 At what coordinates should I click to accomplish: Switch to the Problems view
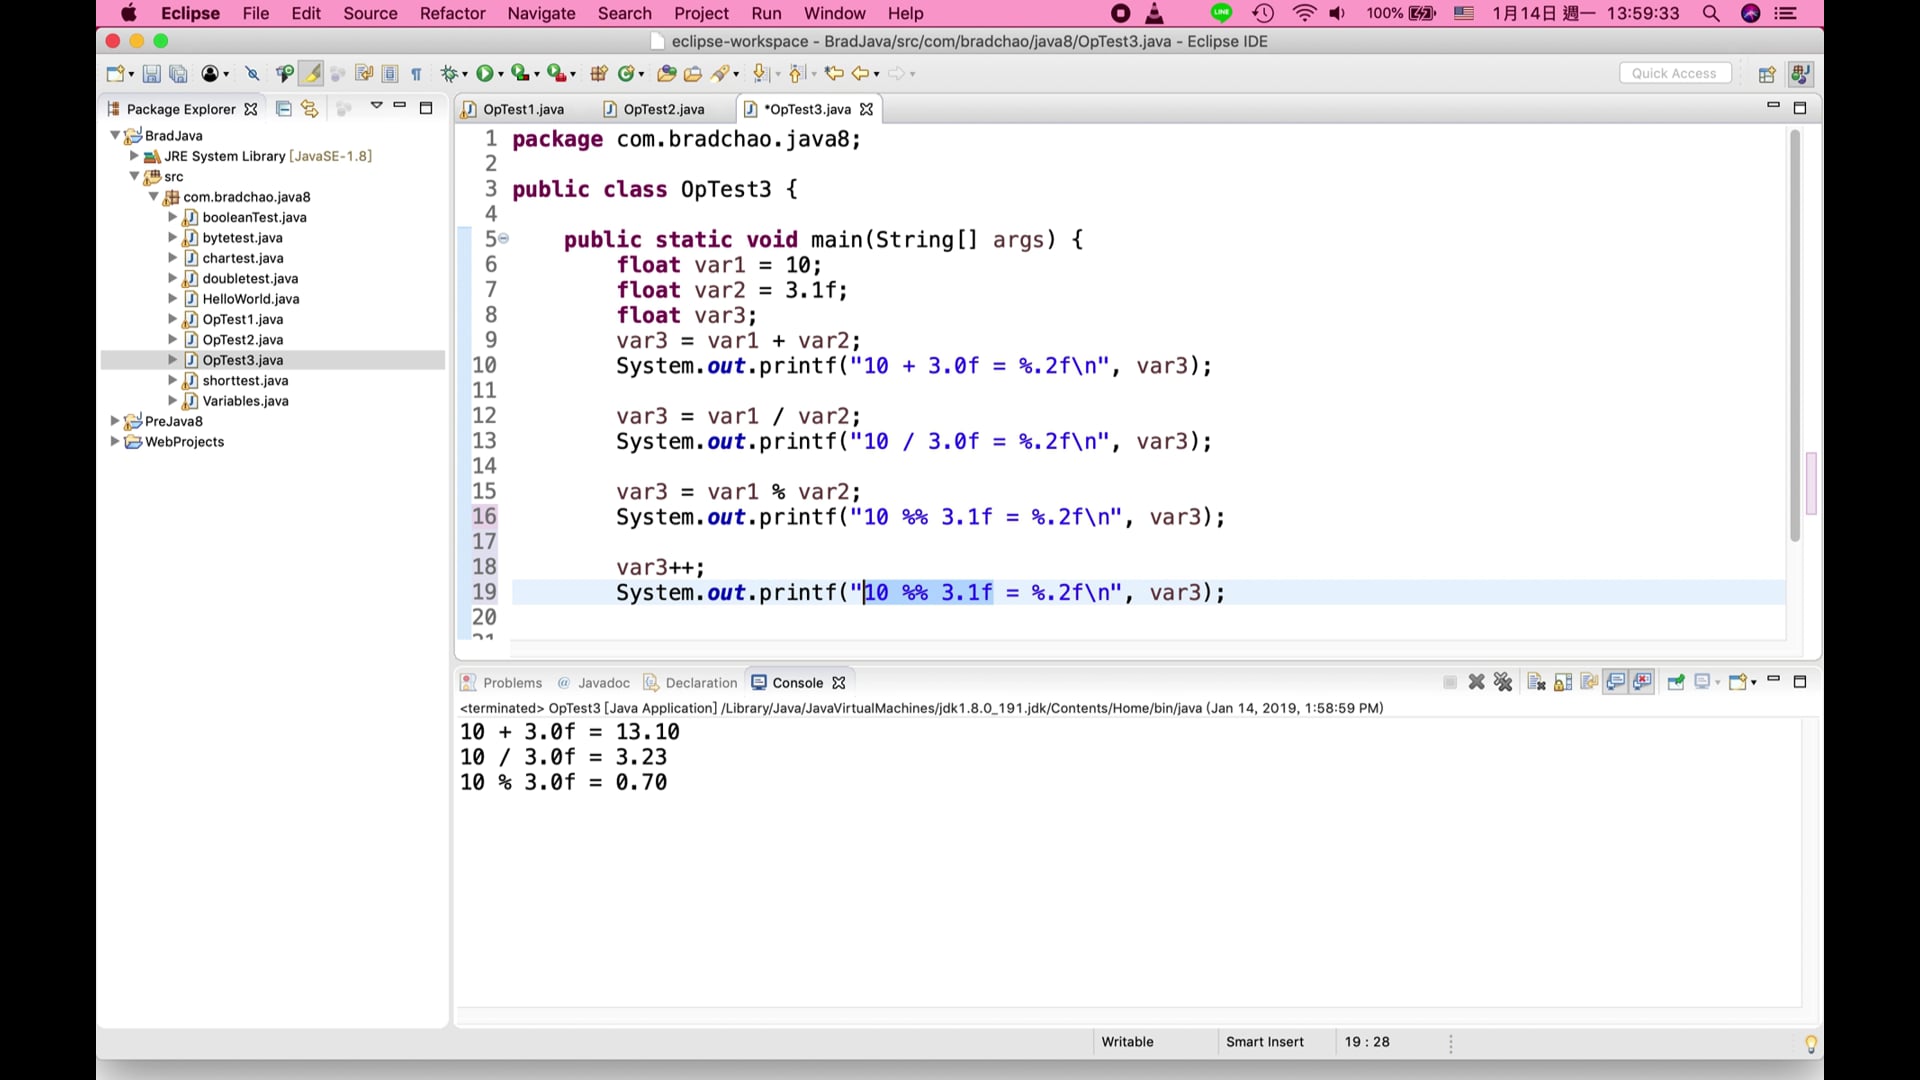click(511, 682)
